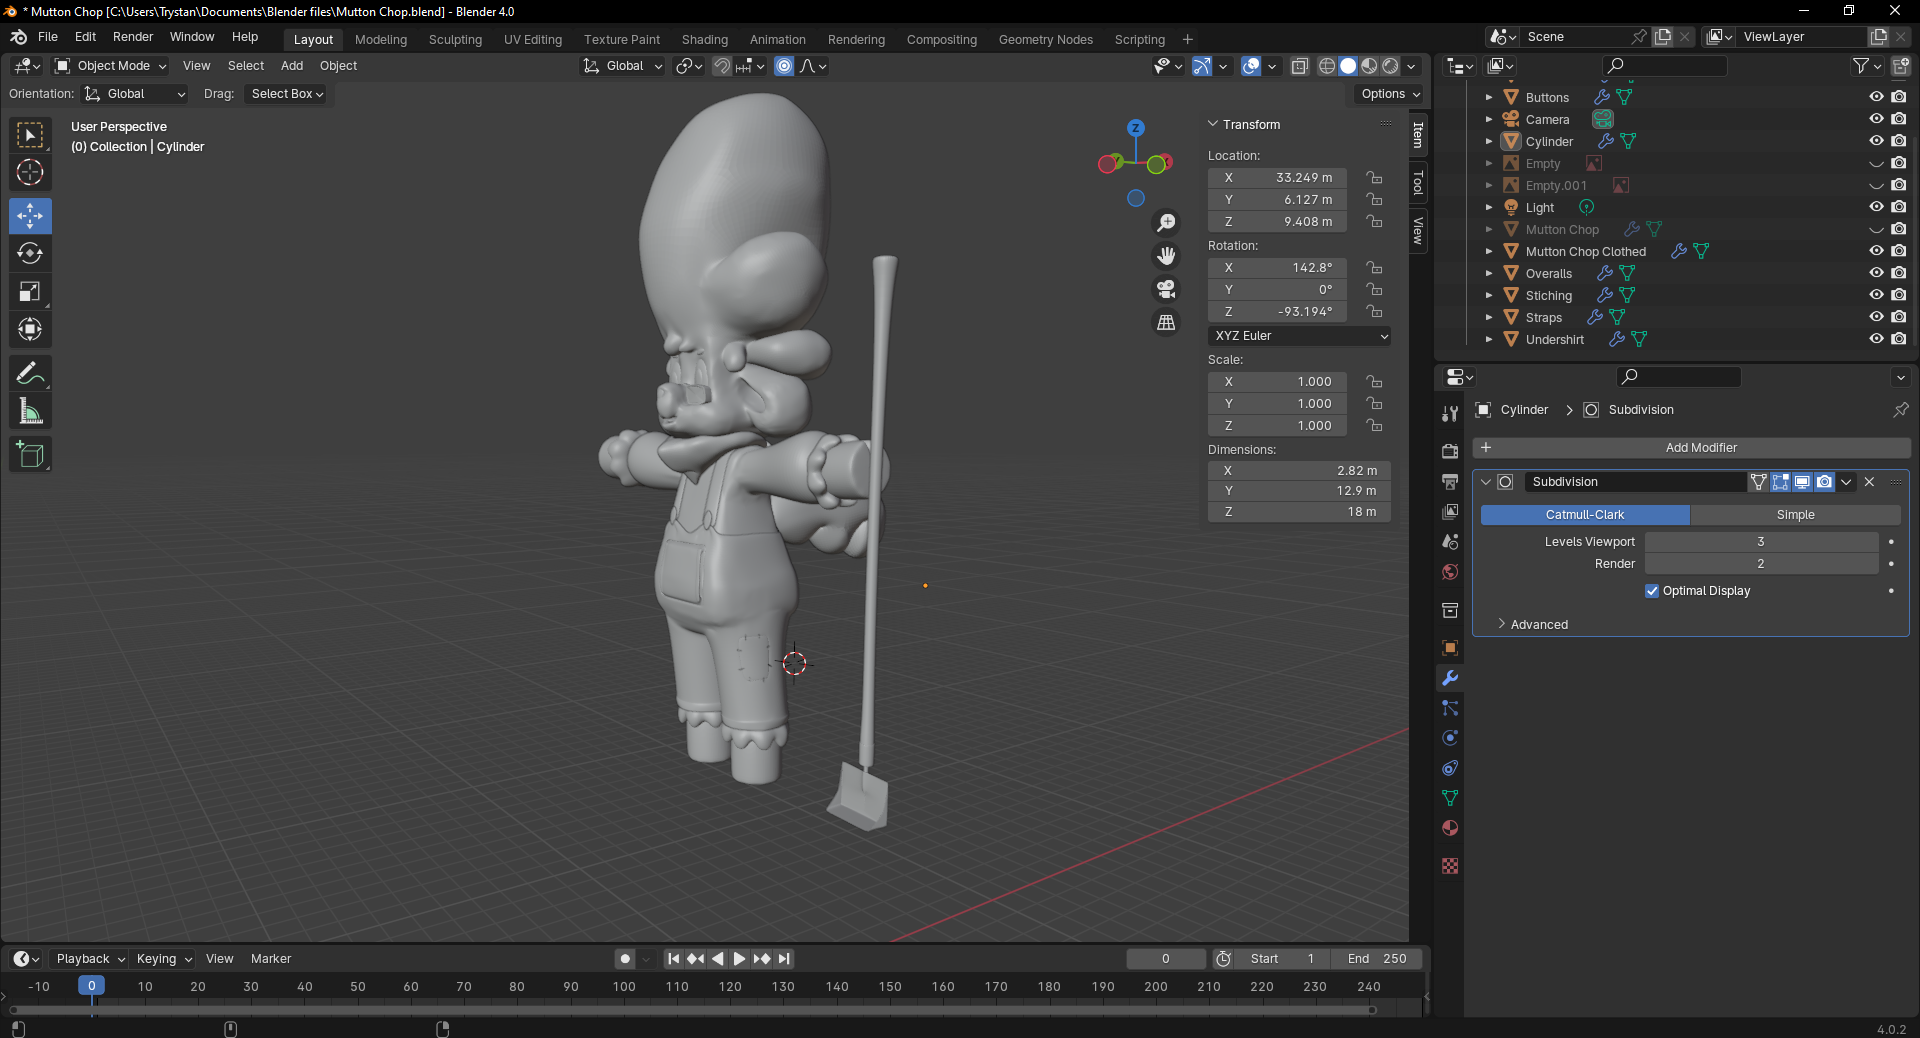Open the XYZ Euler rotation mode dropdown
Viewport: 1920px width, 1038px height.
[x=1299, y=336]
